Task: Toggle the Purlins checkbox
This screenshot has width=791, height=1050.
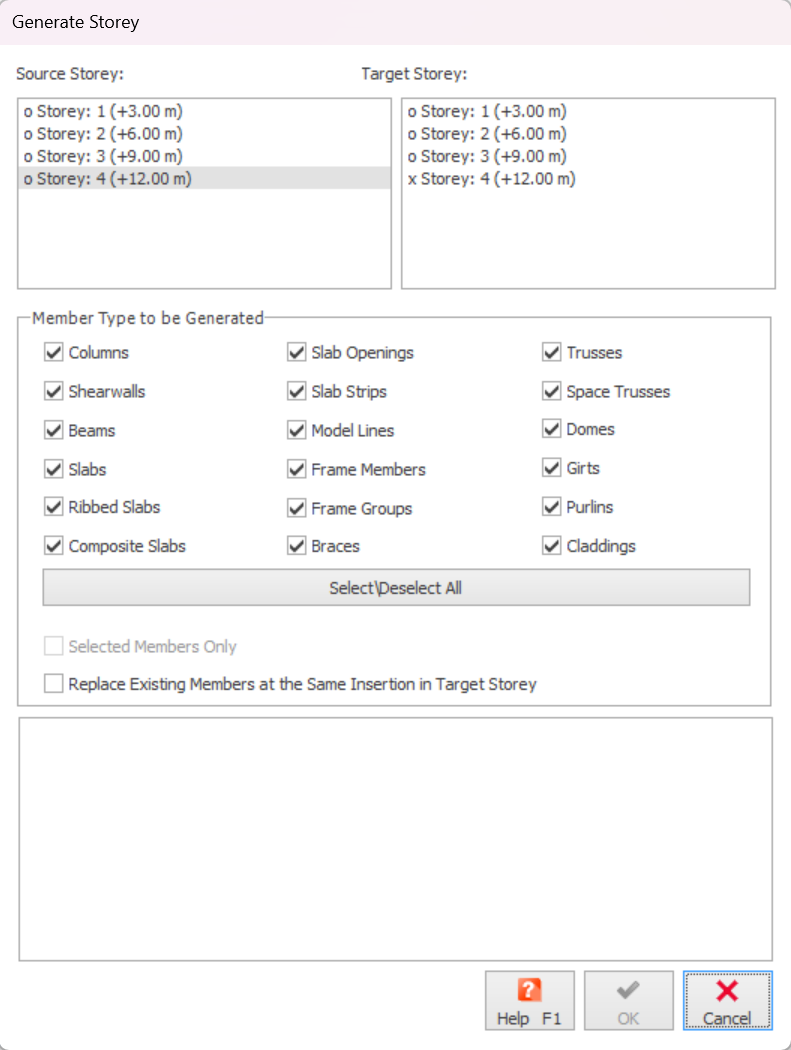Action: [552, 507]
